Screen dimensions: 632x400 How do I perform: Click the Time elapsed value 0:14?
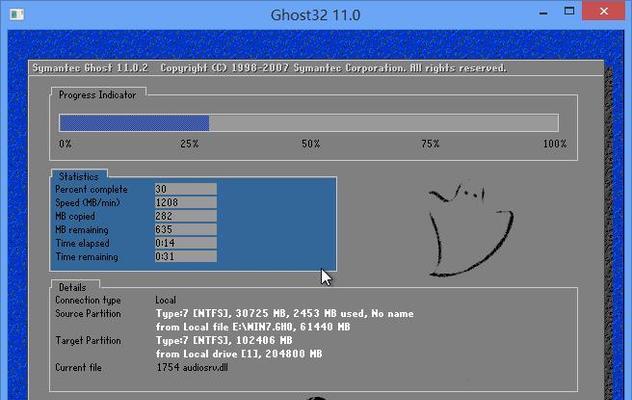tap(185, 243)
